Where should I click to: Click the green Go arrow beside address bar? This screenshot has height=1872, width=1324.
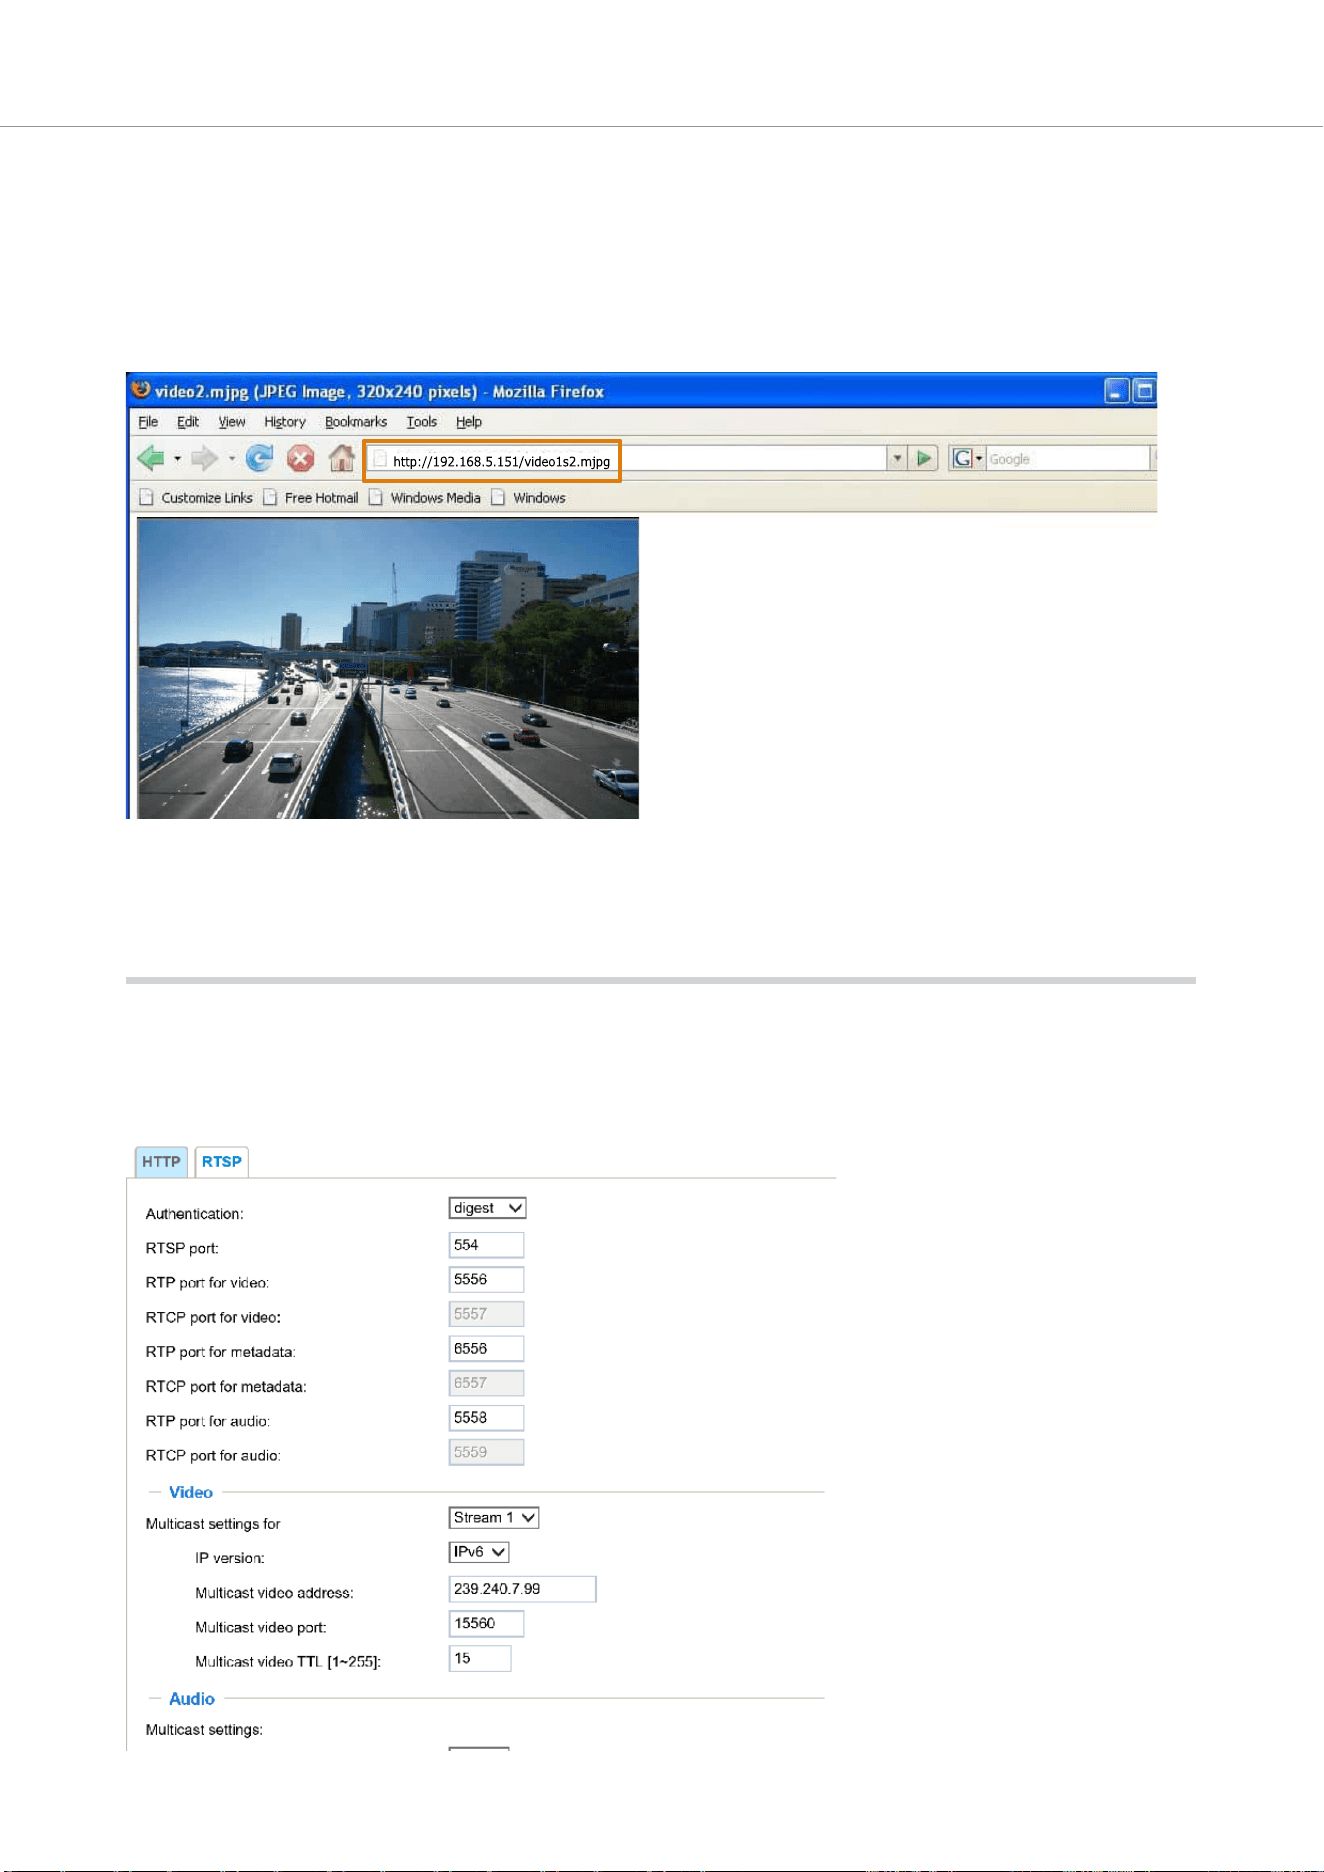(x=924, y=458)
